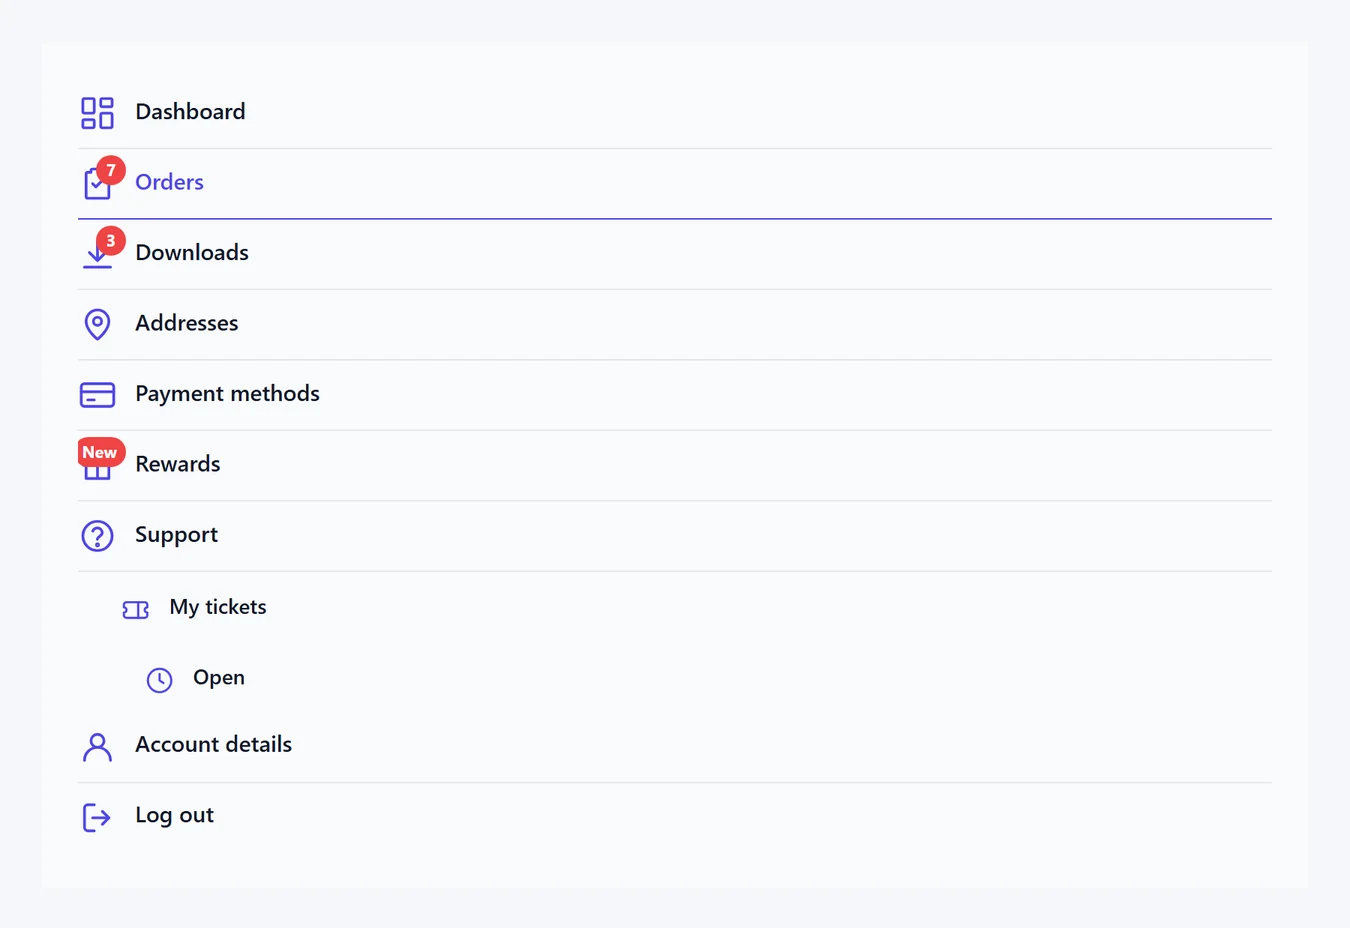Open the Account details menu item
This screenshot has height=928, width=1350.
(x=675, y=747)
